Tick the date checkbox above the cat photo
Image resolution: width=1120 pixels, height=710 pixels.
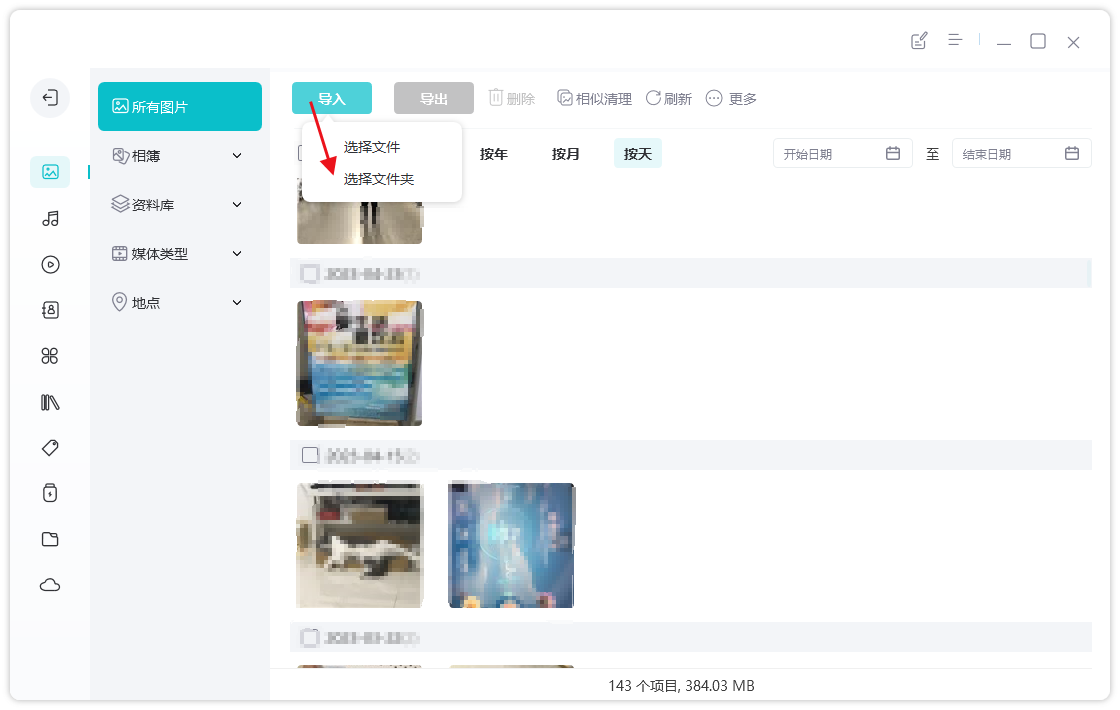click(310, 455)
